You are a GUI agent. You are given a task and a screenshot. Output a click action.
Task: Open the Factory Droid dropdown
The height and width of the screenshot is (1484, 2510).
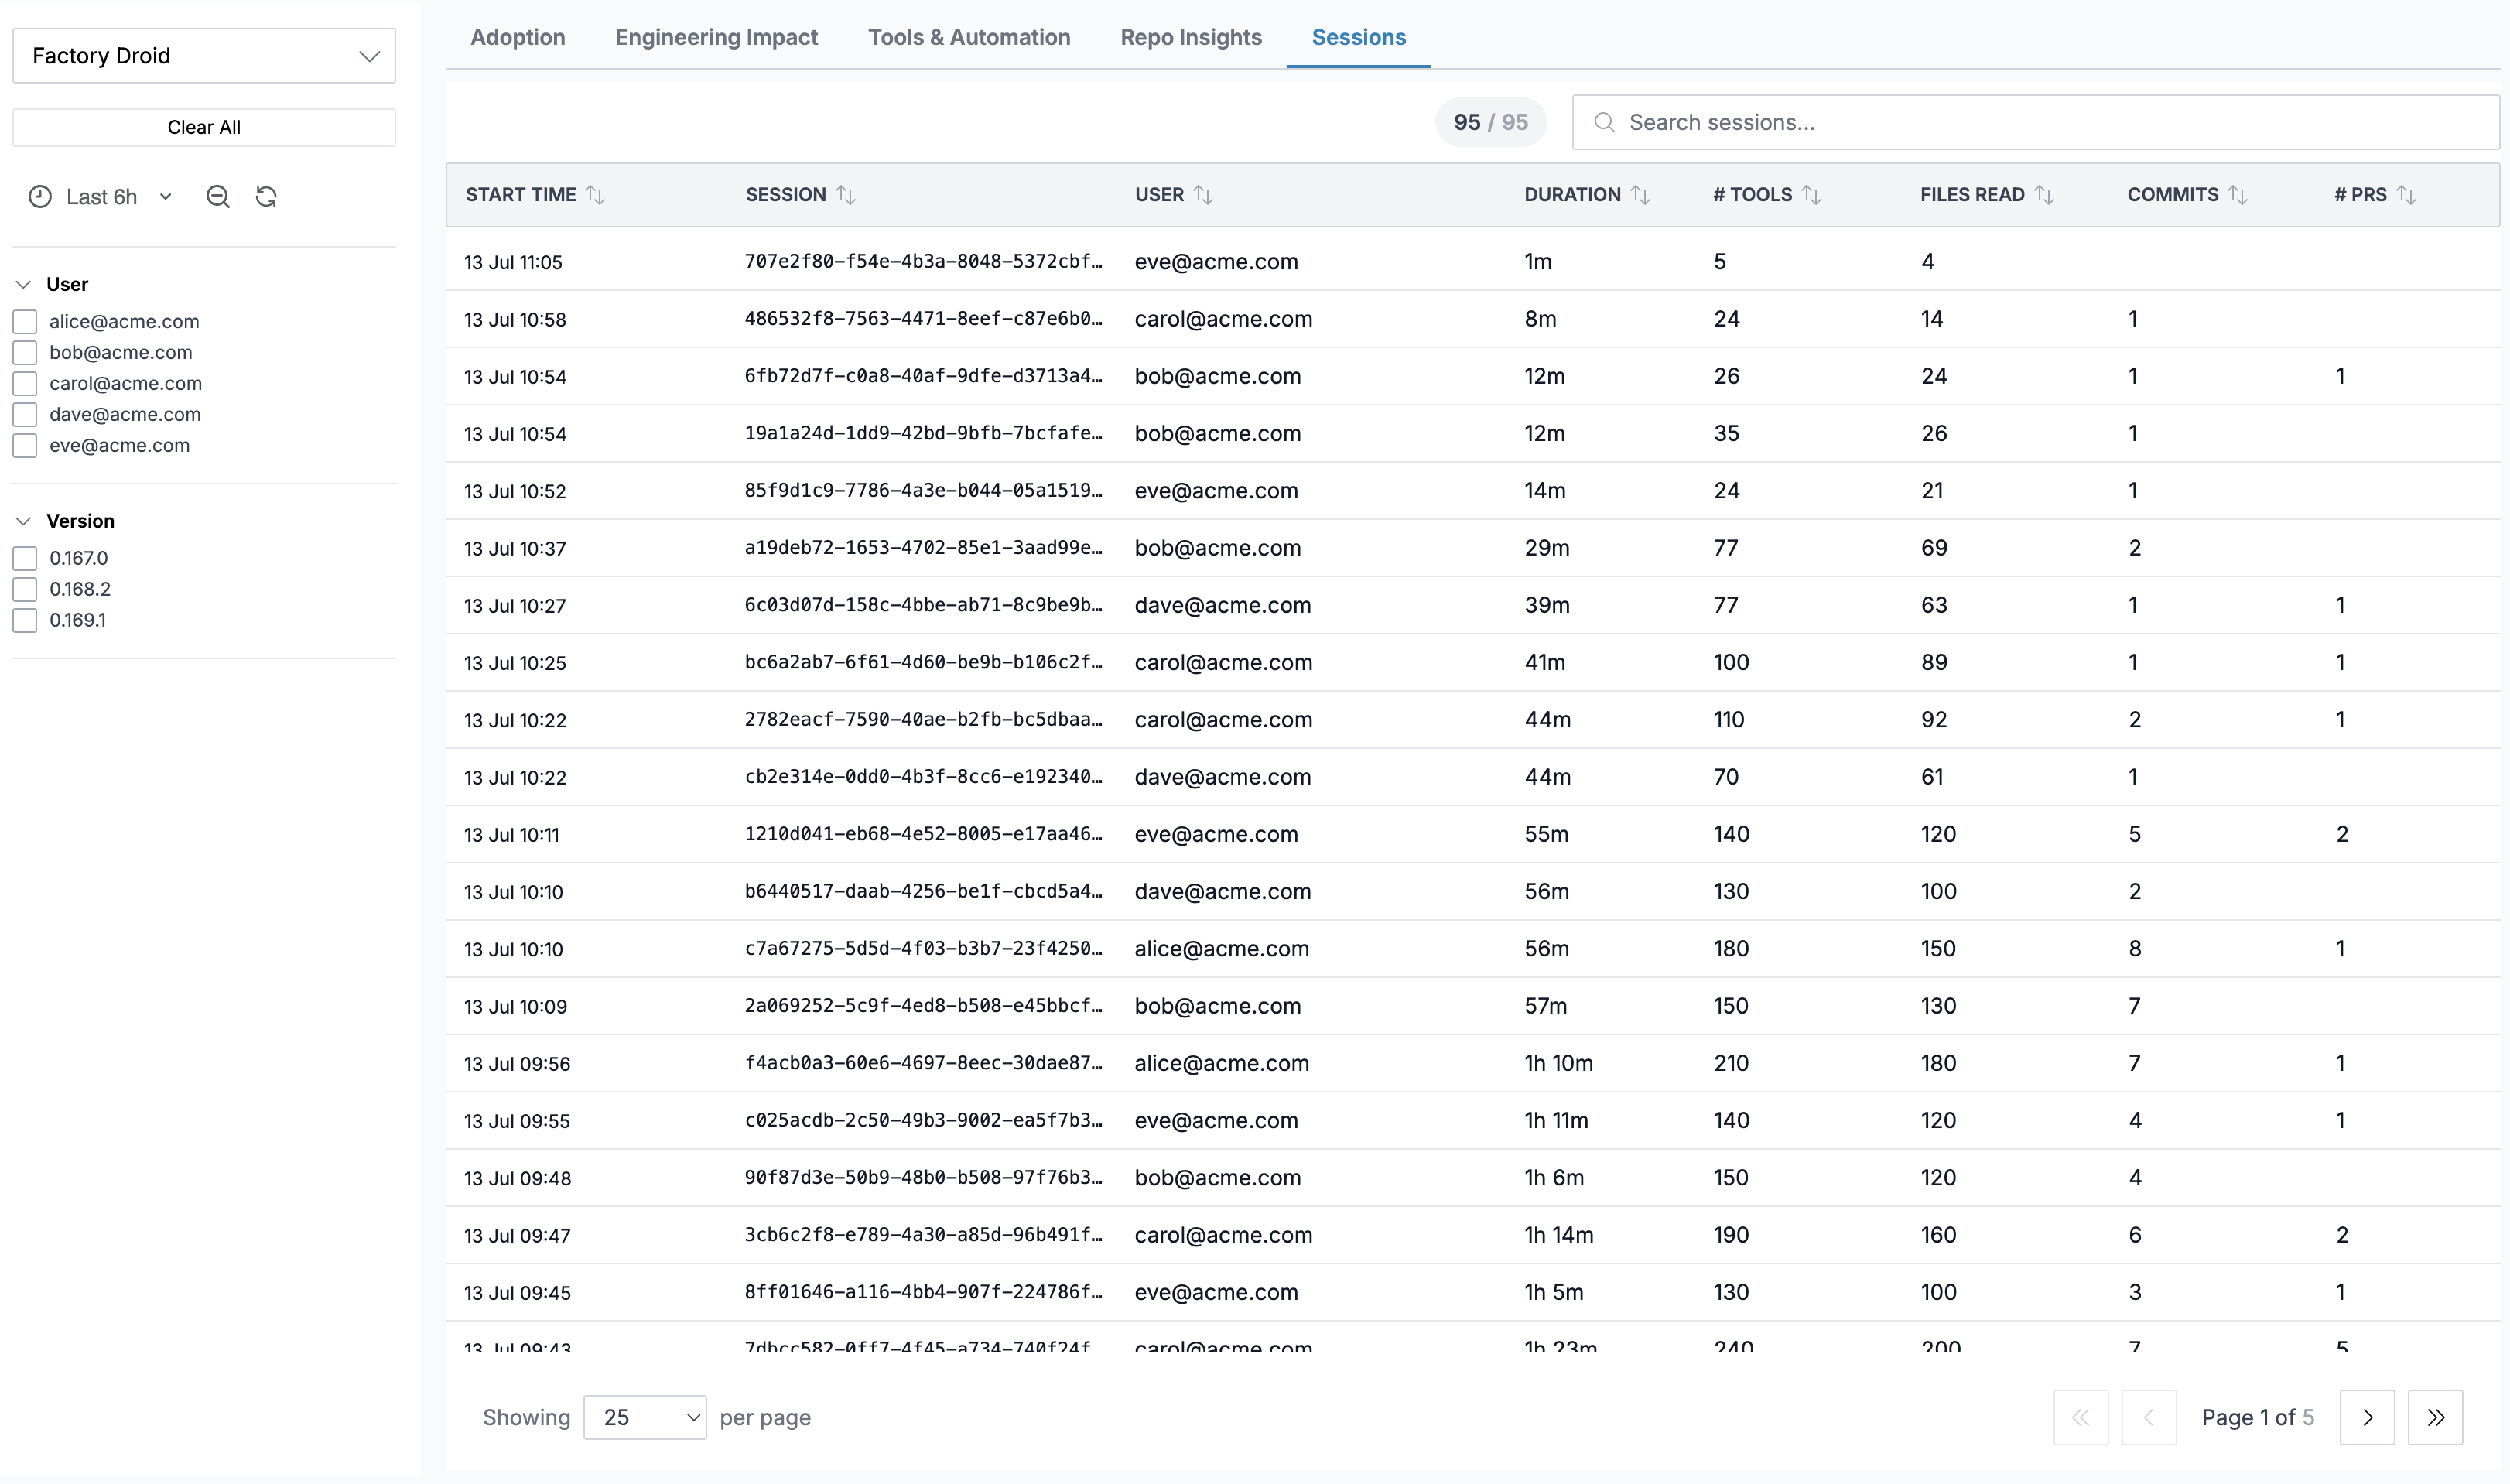click(204, 56)
